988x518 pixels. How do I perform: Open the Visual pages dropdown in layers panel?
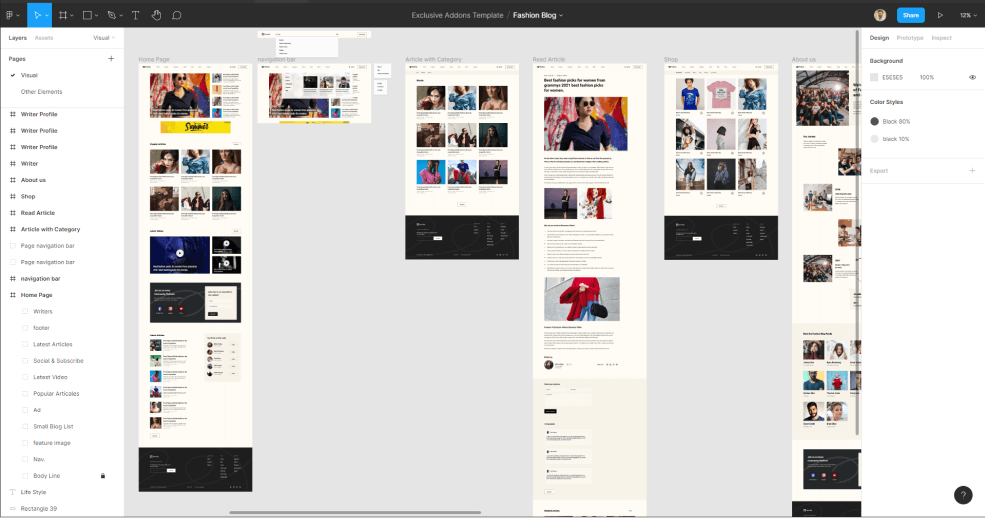tap(104, 38)
